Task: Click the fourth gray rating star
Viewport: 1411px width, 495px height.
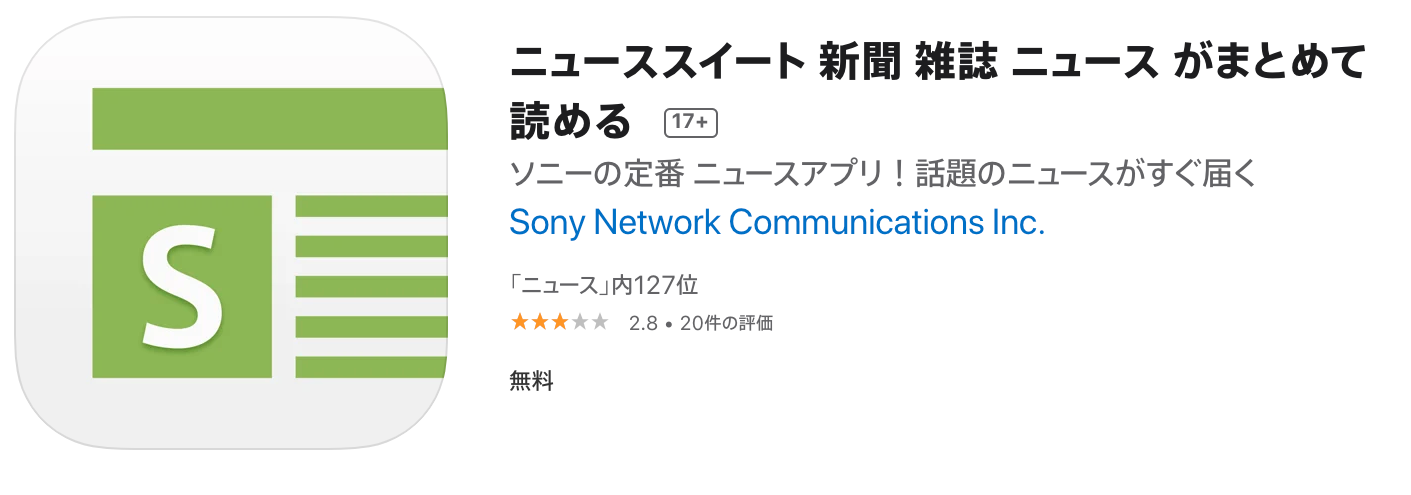Action: click(579, 322)
